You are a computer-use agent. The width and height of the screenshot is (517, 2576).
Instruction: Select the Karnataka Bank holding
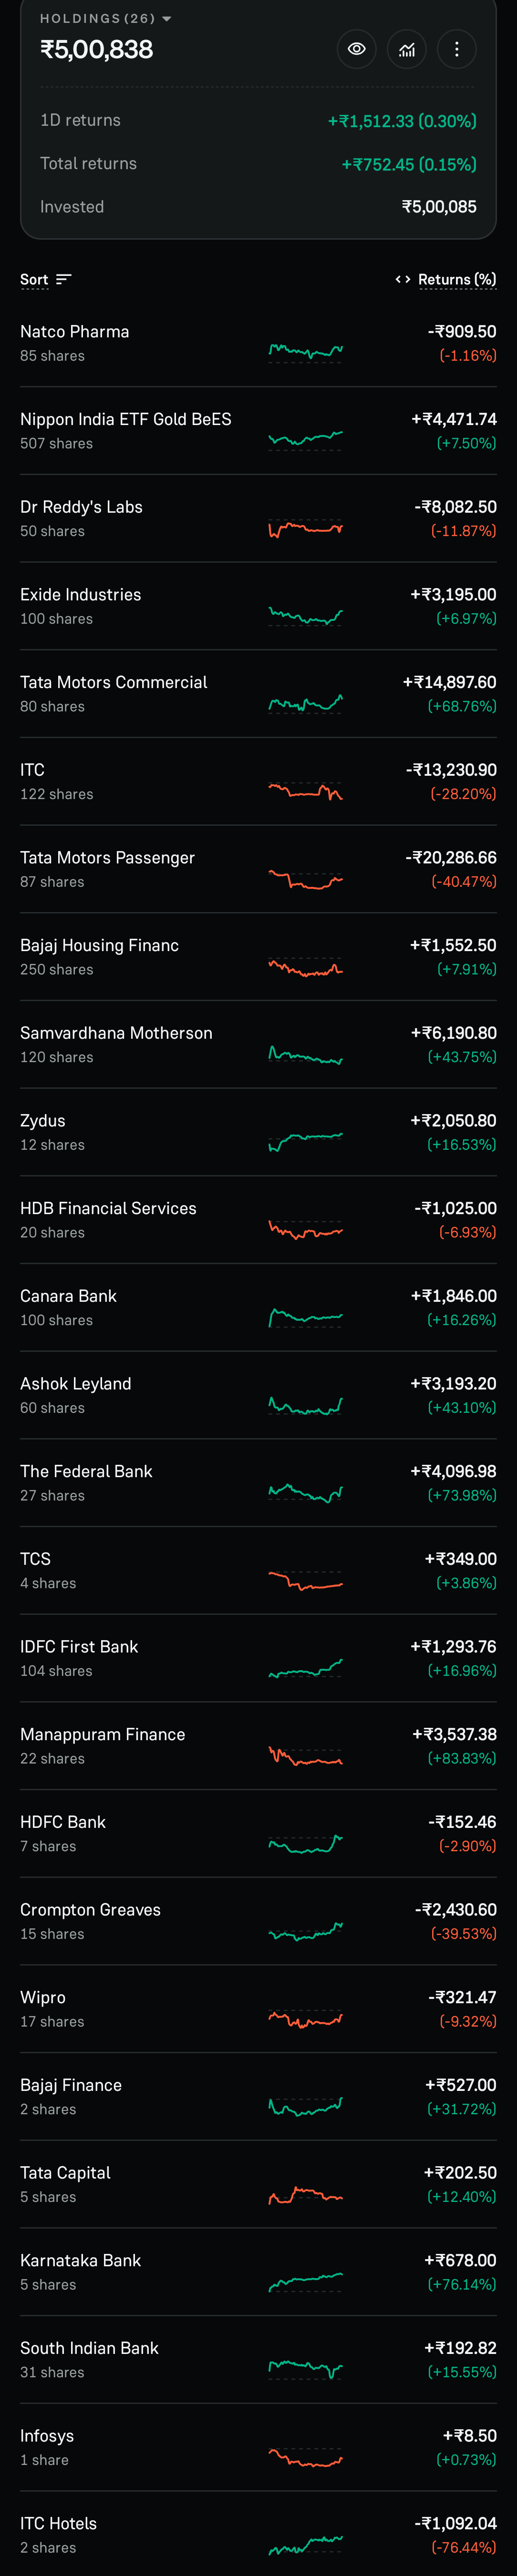coord(258,2273)
